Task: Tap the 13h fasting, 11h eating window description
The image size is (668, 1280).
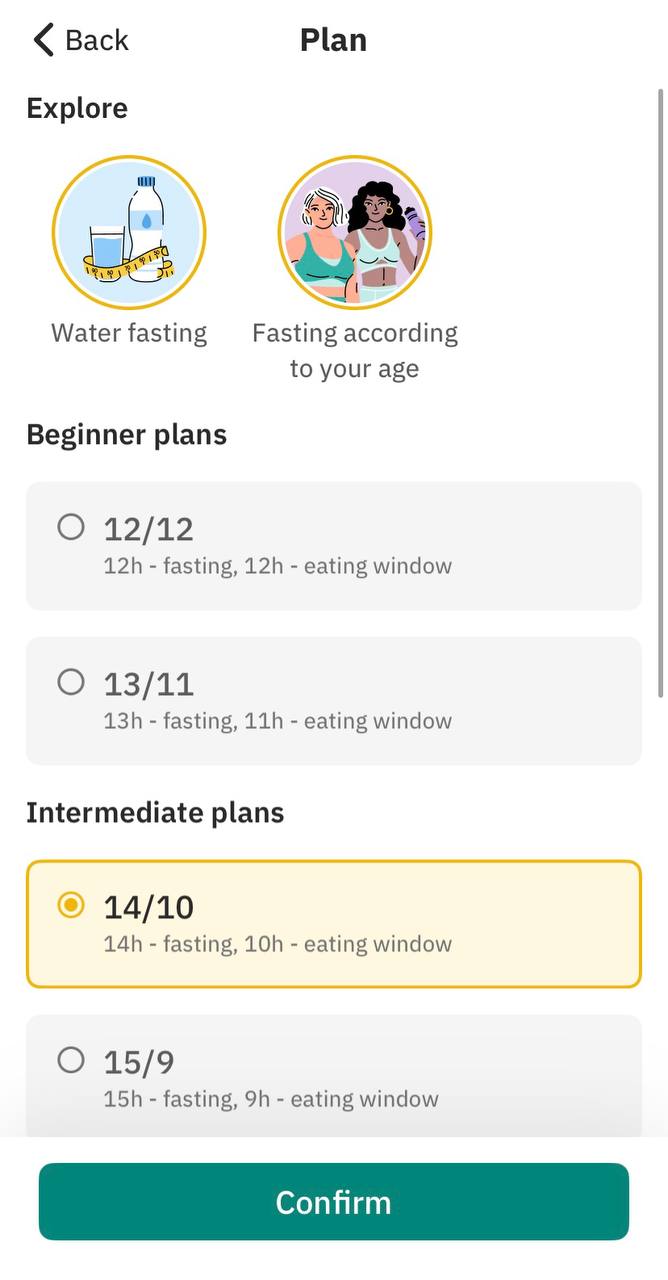Action: click(x=278, y=721)
